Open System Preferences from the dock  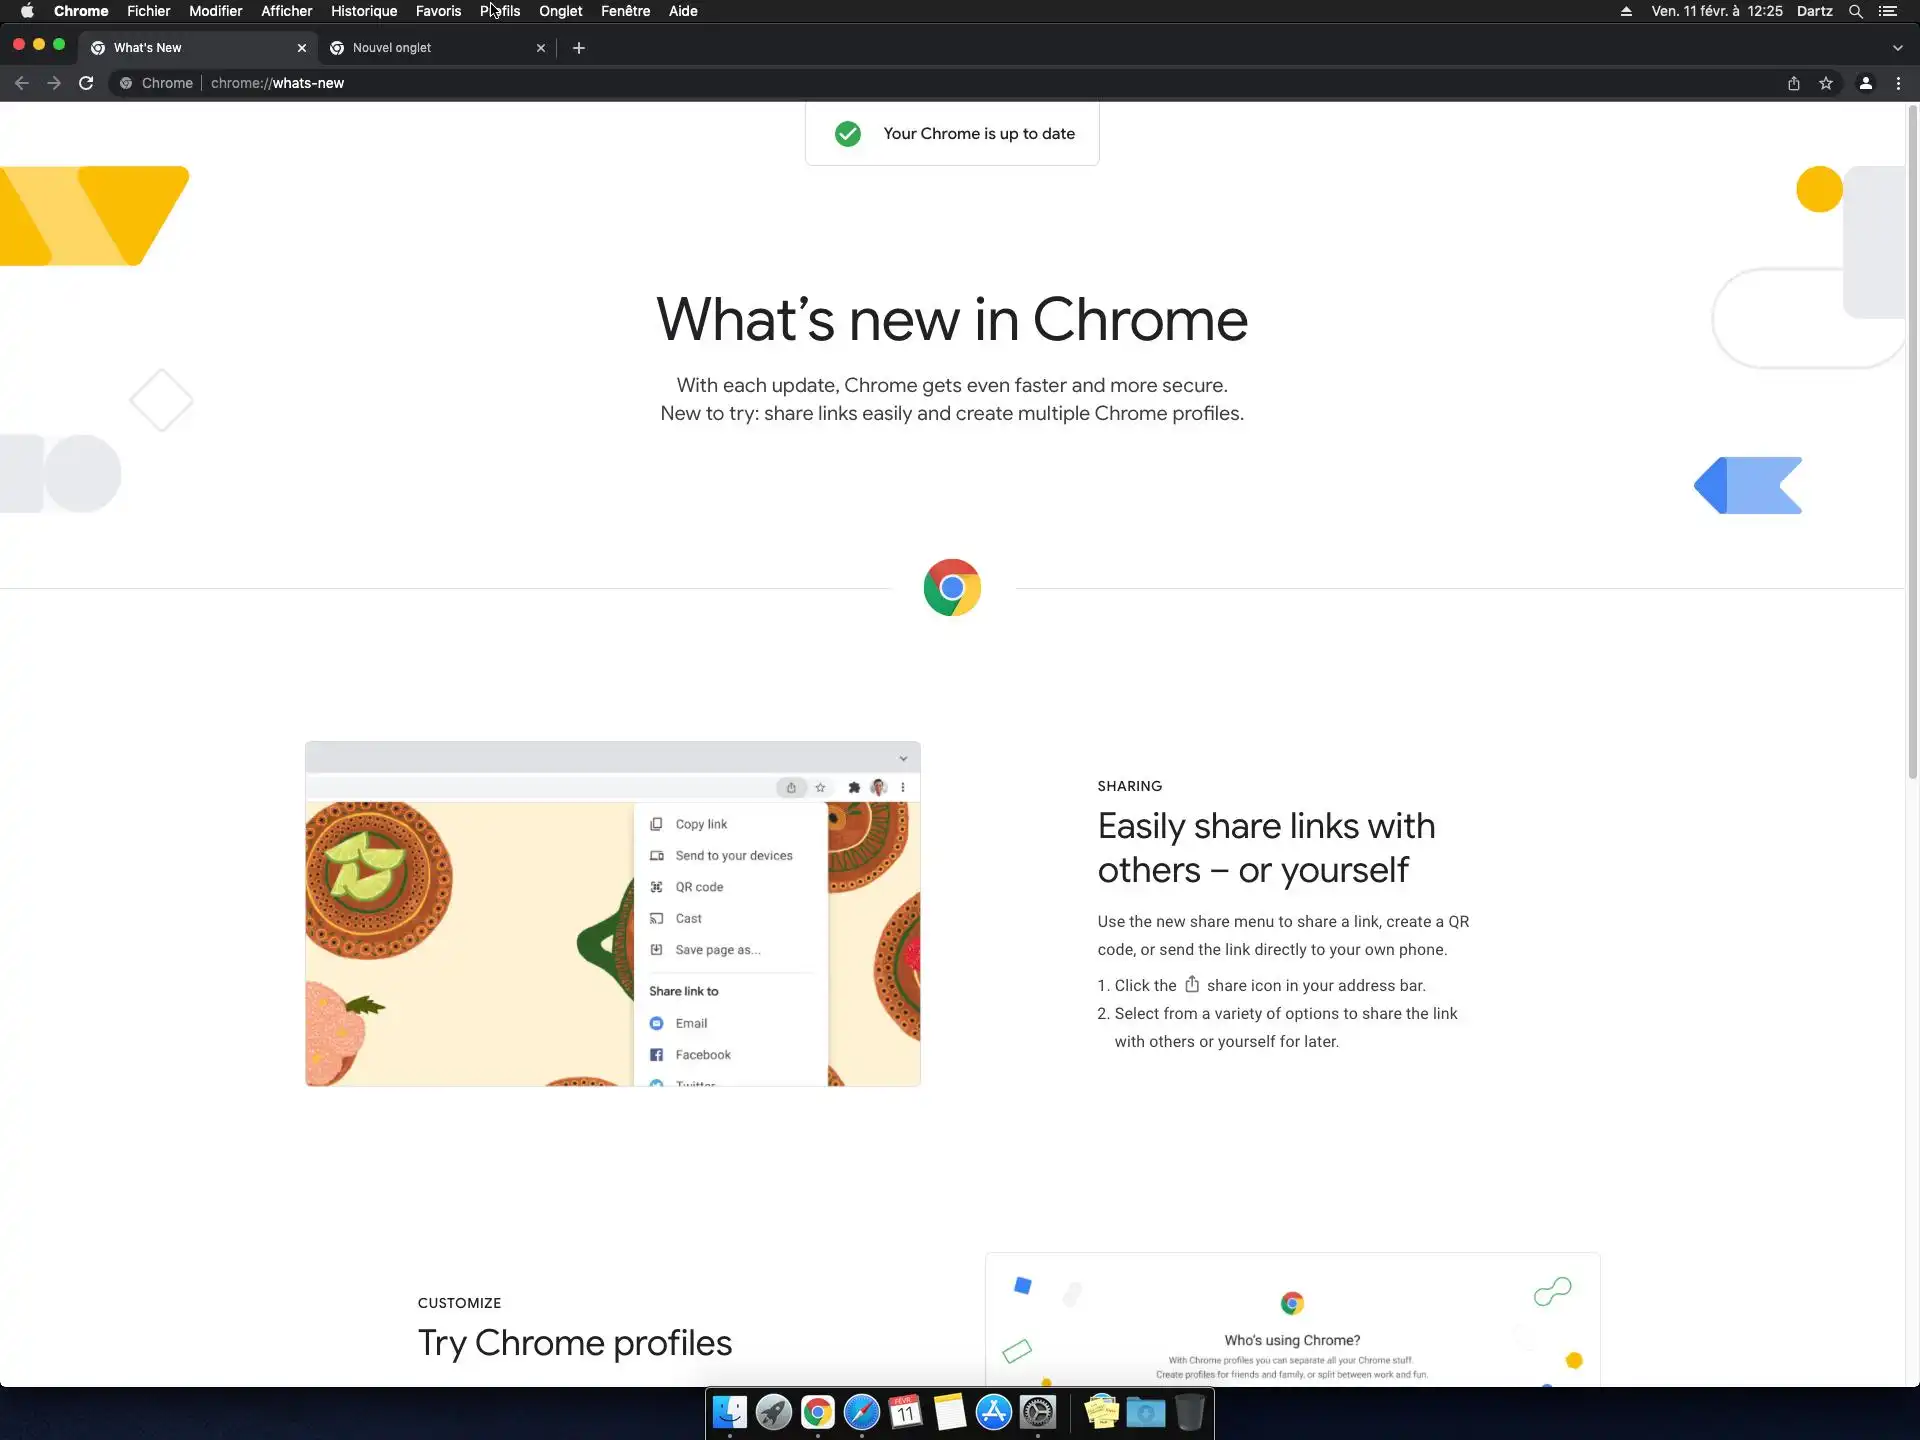click(1038, 1412)
